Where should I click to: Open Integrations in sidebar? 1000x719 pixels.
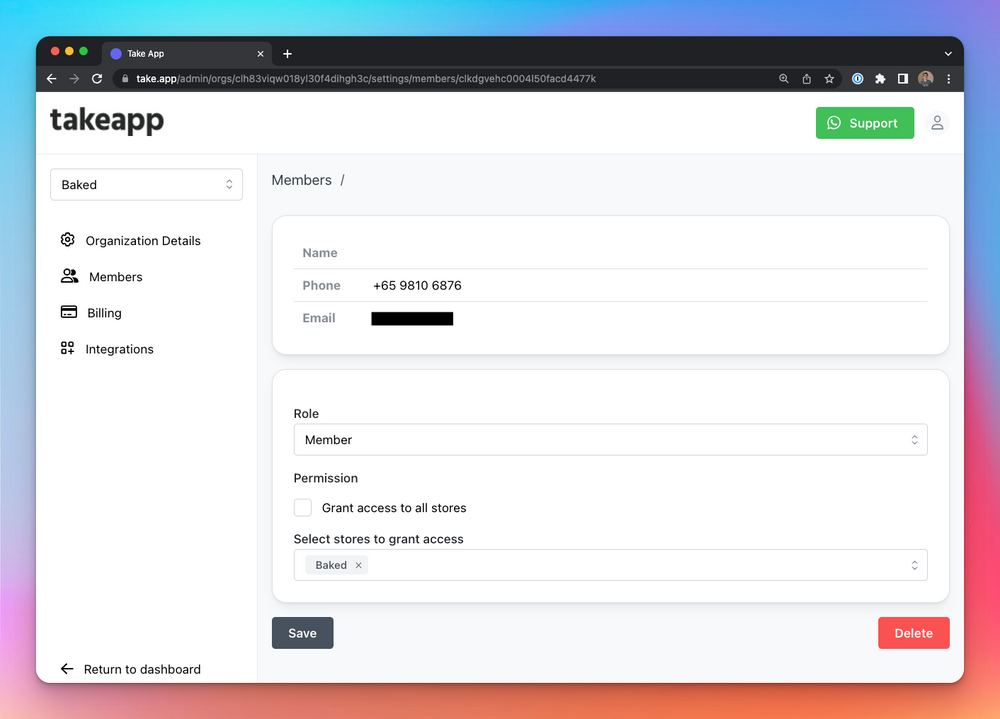pos(119,349)
